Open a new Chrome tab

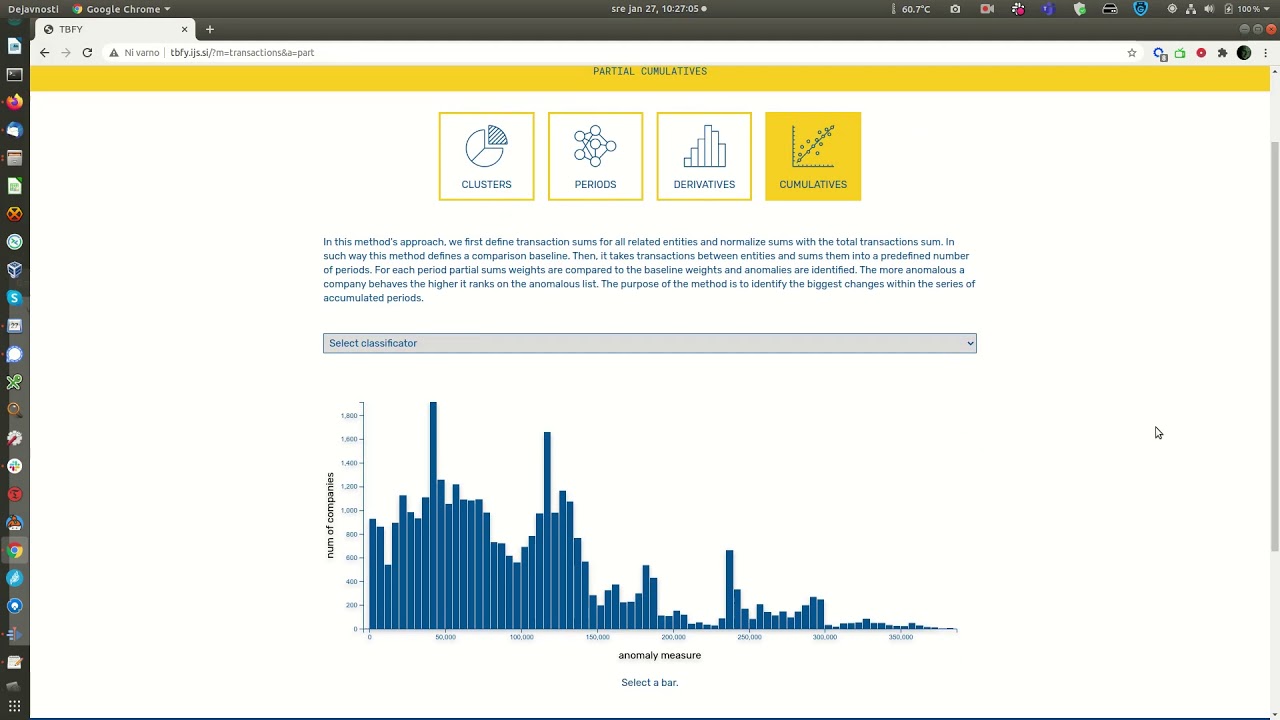coord(210,29)
